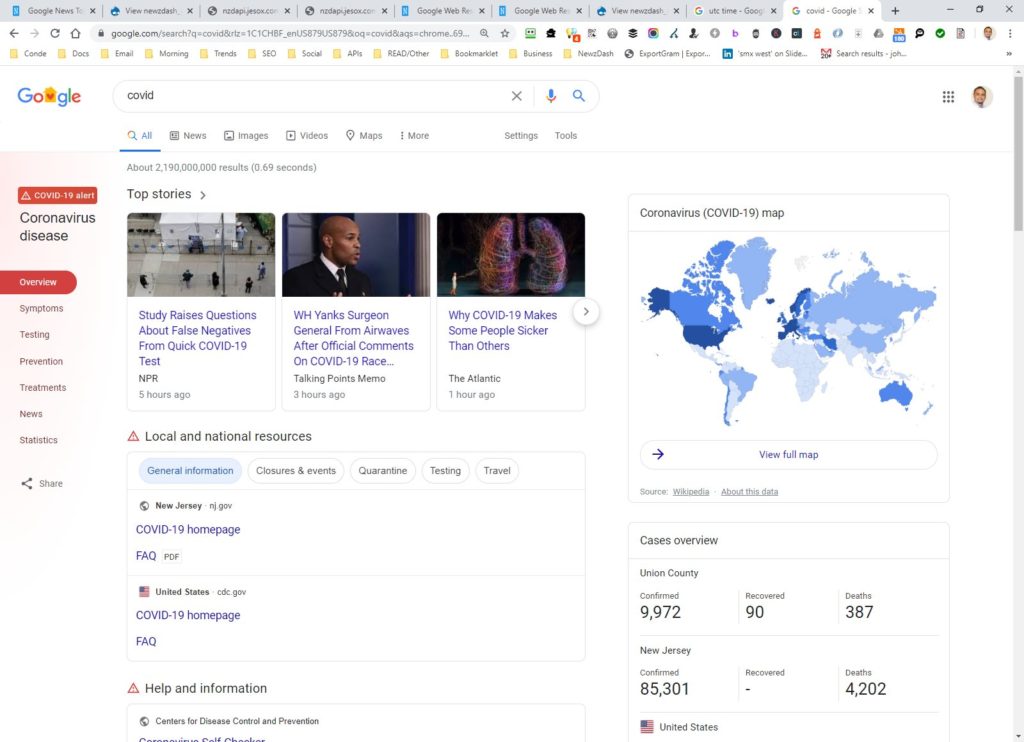Screen dimensions: 1024x742
Task: Click the Share icon in the sidebar
Action: pos(27,483)
